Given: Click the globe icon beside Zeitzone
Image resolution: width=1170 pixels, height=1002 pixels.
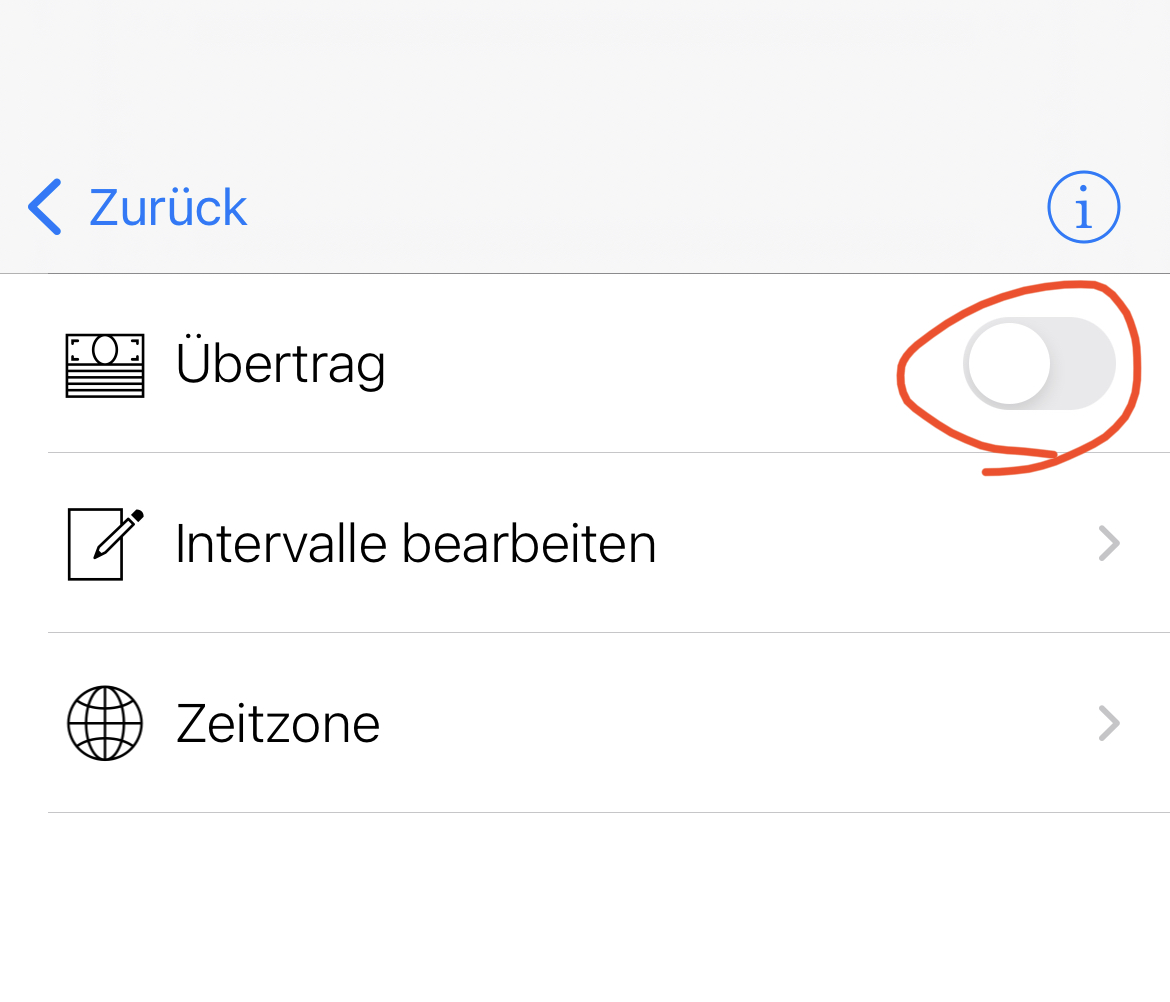Looking at the screenshot, I should coord(105,723).
